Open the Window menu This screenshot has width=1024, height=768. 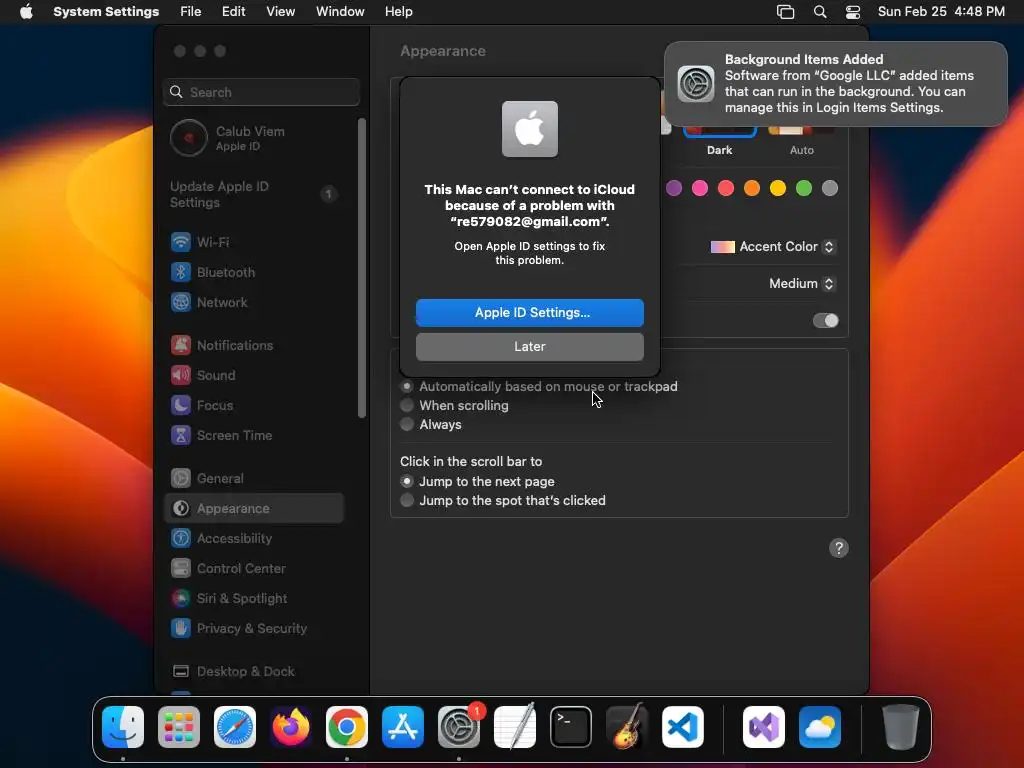tap(340, 12)
